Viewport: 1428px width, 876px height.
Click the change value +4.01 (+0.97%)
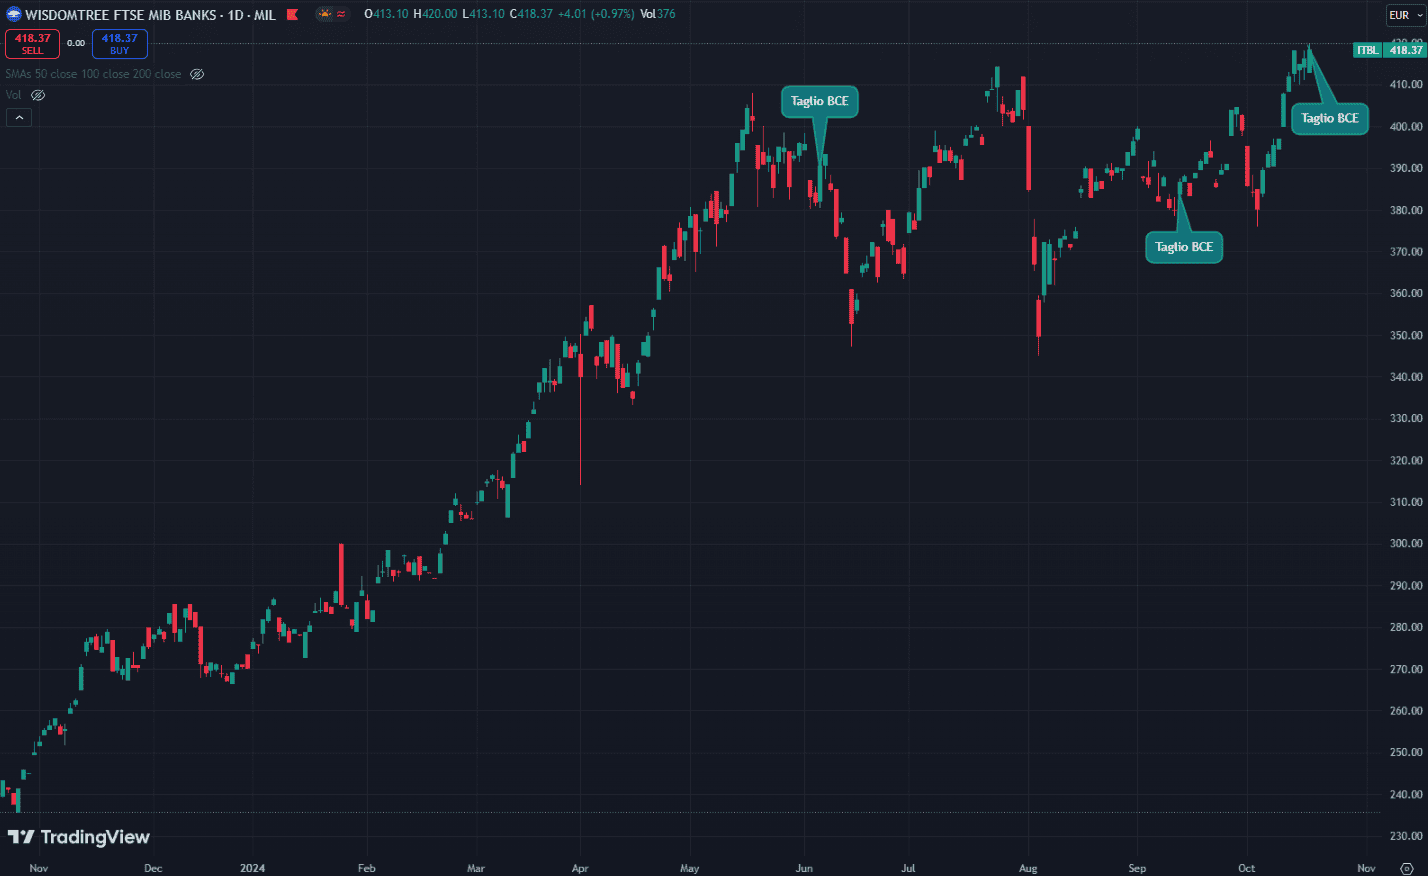[x=596, y=14]
